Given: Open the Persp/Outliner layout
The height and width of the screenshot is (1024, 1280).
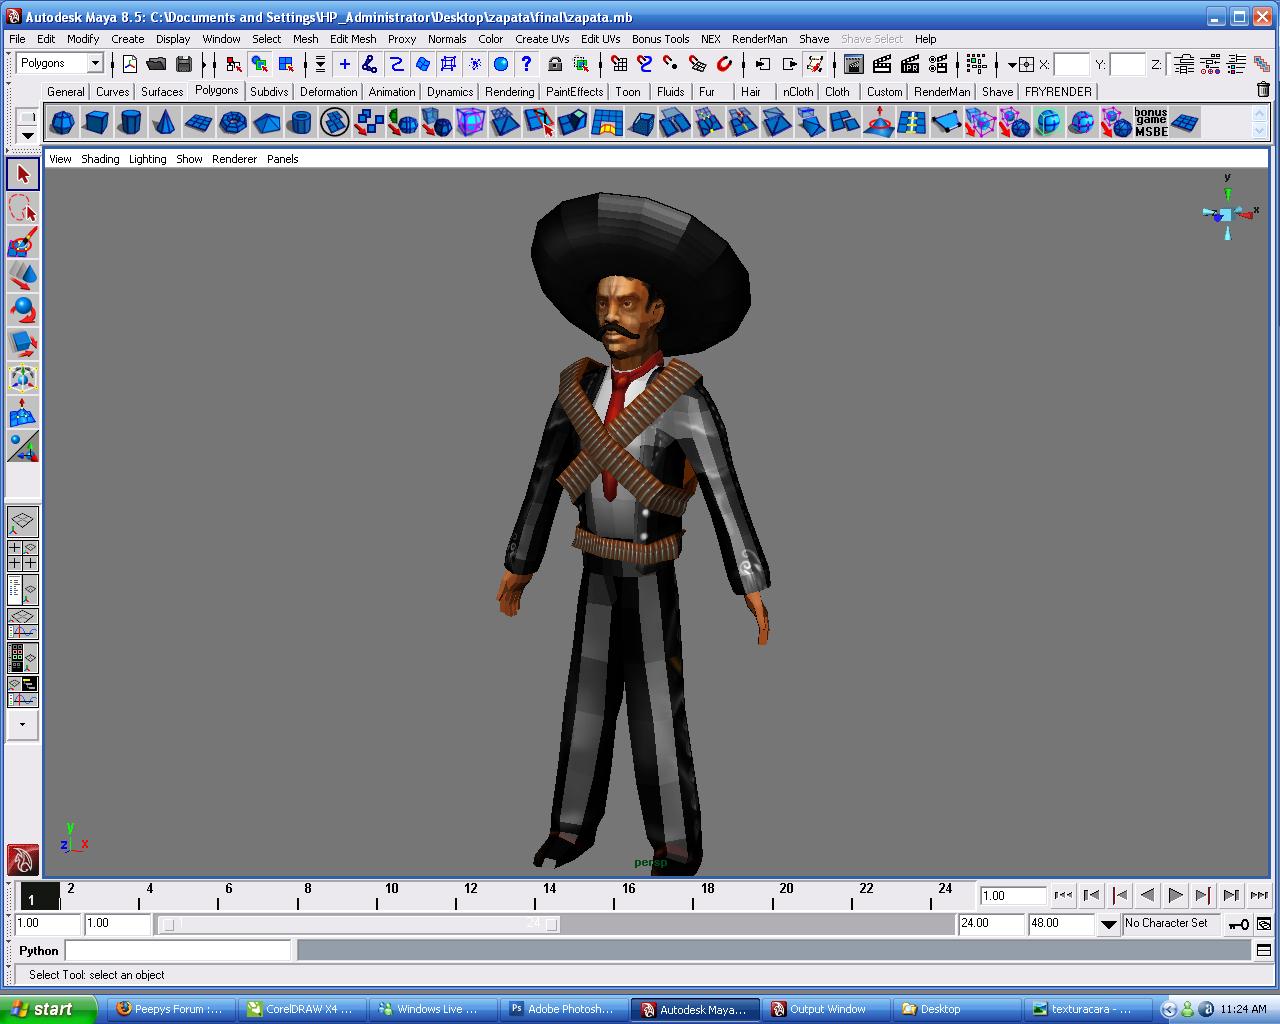Looking at the screenshot, I should click(x=23, y=589).
